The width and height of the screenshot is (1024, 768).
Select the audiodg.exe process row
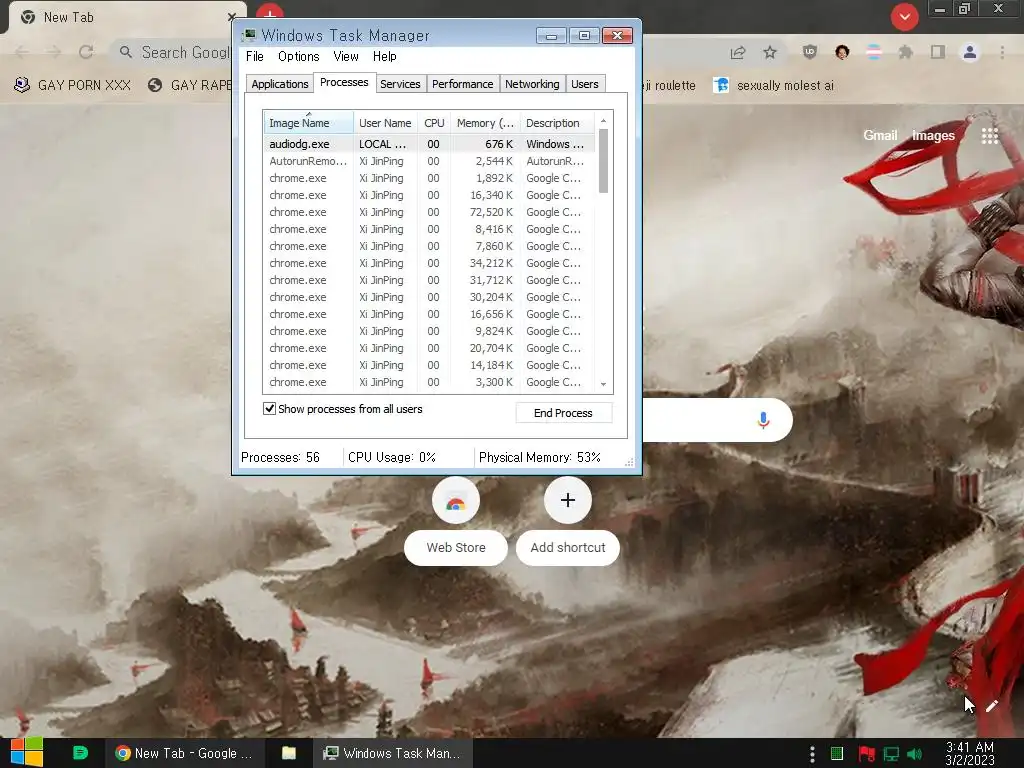point(429,144)
